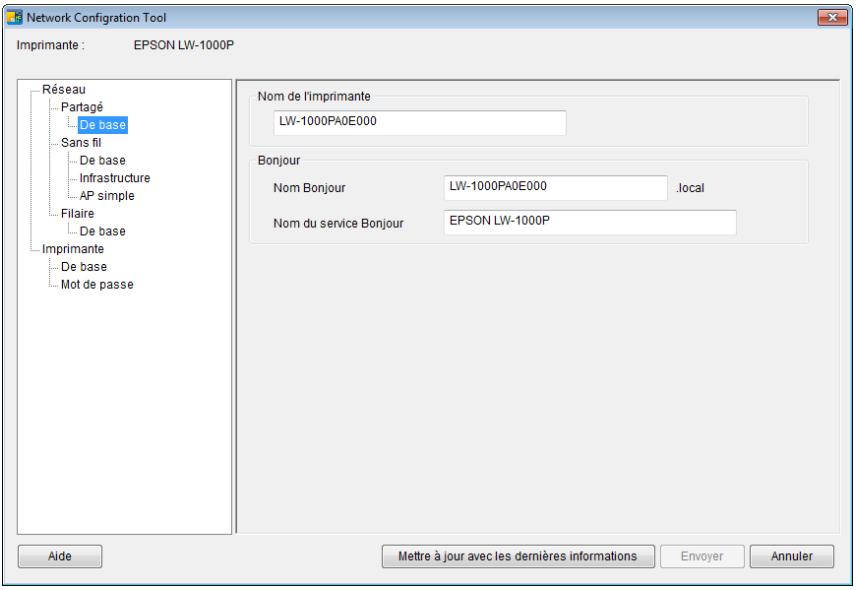
Task: Click the Nom du service Bonjour label
Action: pos(338,223)
